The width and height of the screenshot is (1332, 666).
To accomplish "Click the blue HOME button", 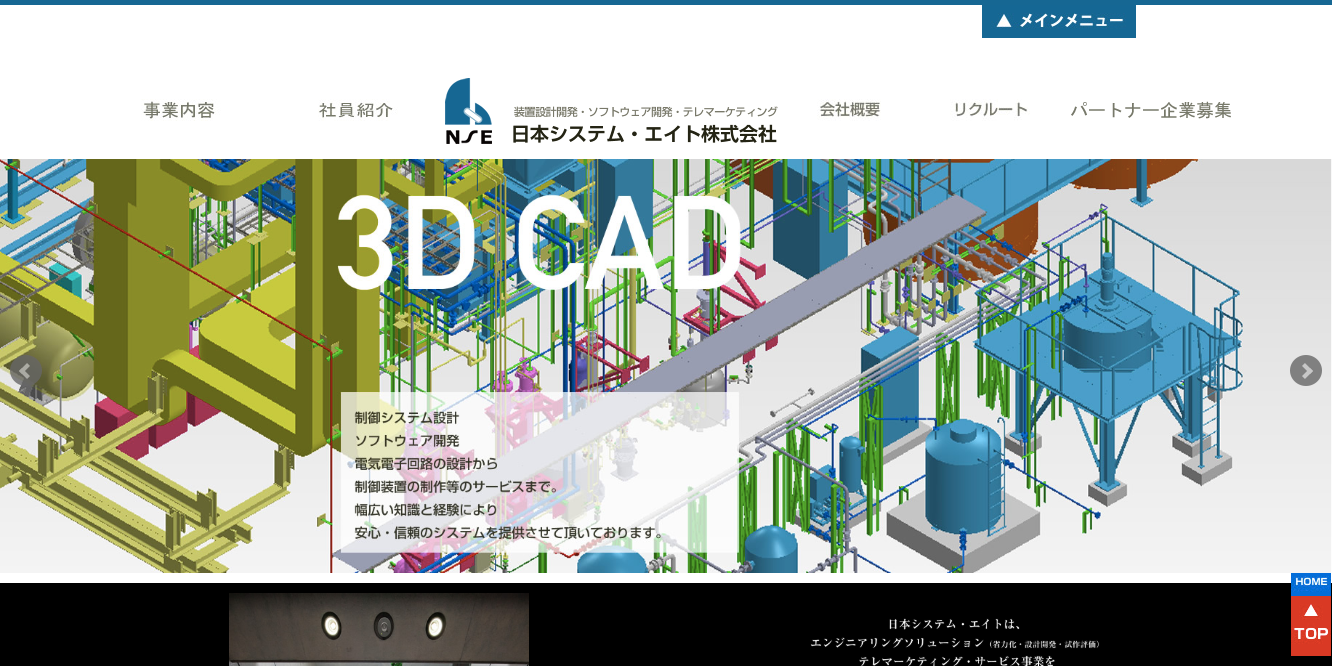I will click(1311, 582).
